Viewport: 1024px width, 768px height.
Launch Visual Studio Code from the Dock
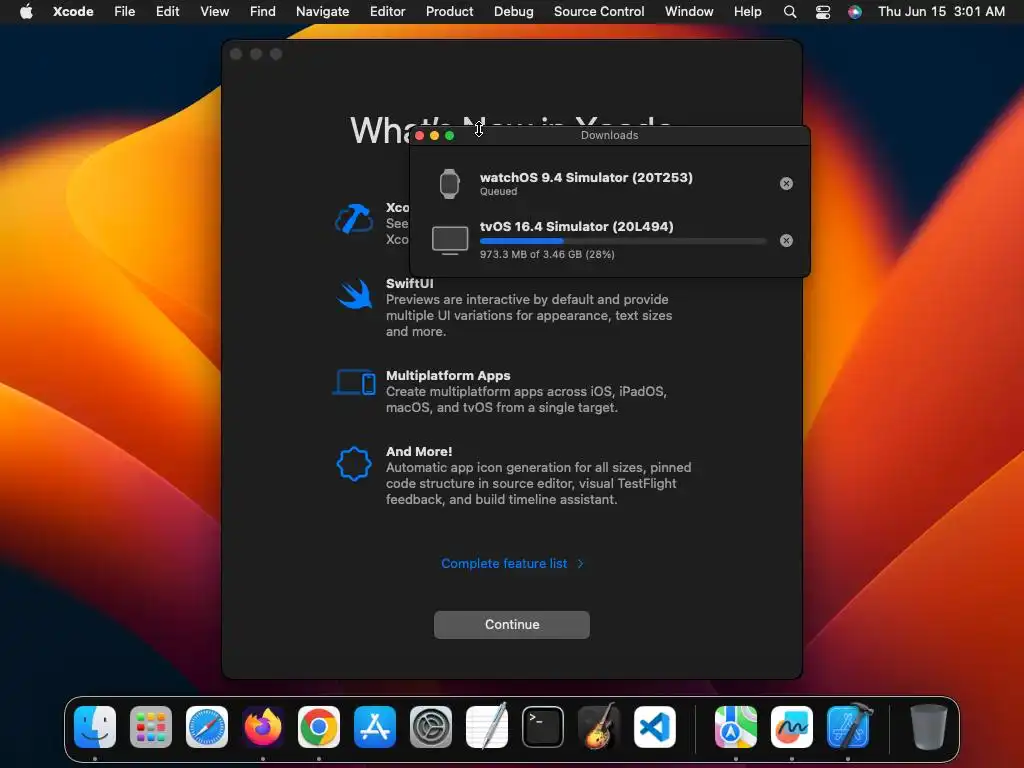[x=655, y=727]
